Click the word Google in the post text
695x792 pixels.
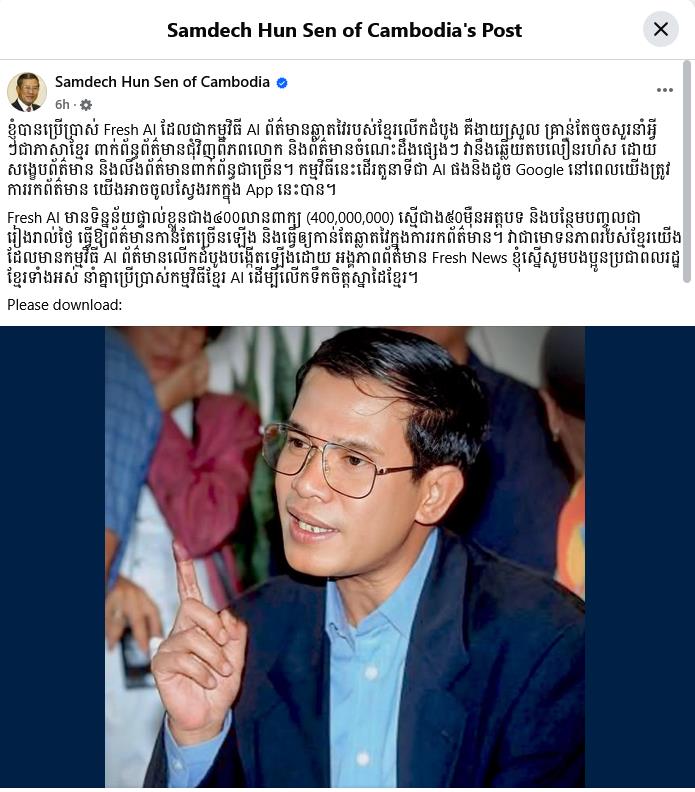coord(539,170)
